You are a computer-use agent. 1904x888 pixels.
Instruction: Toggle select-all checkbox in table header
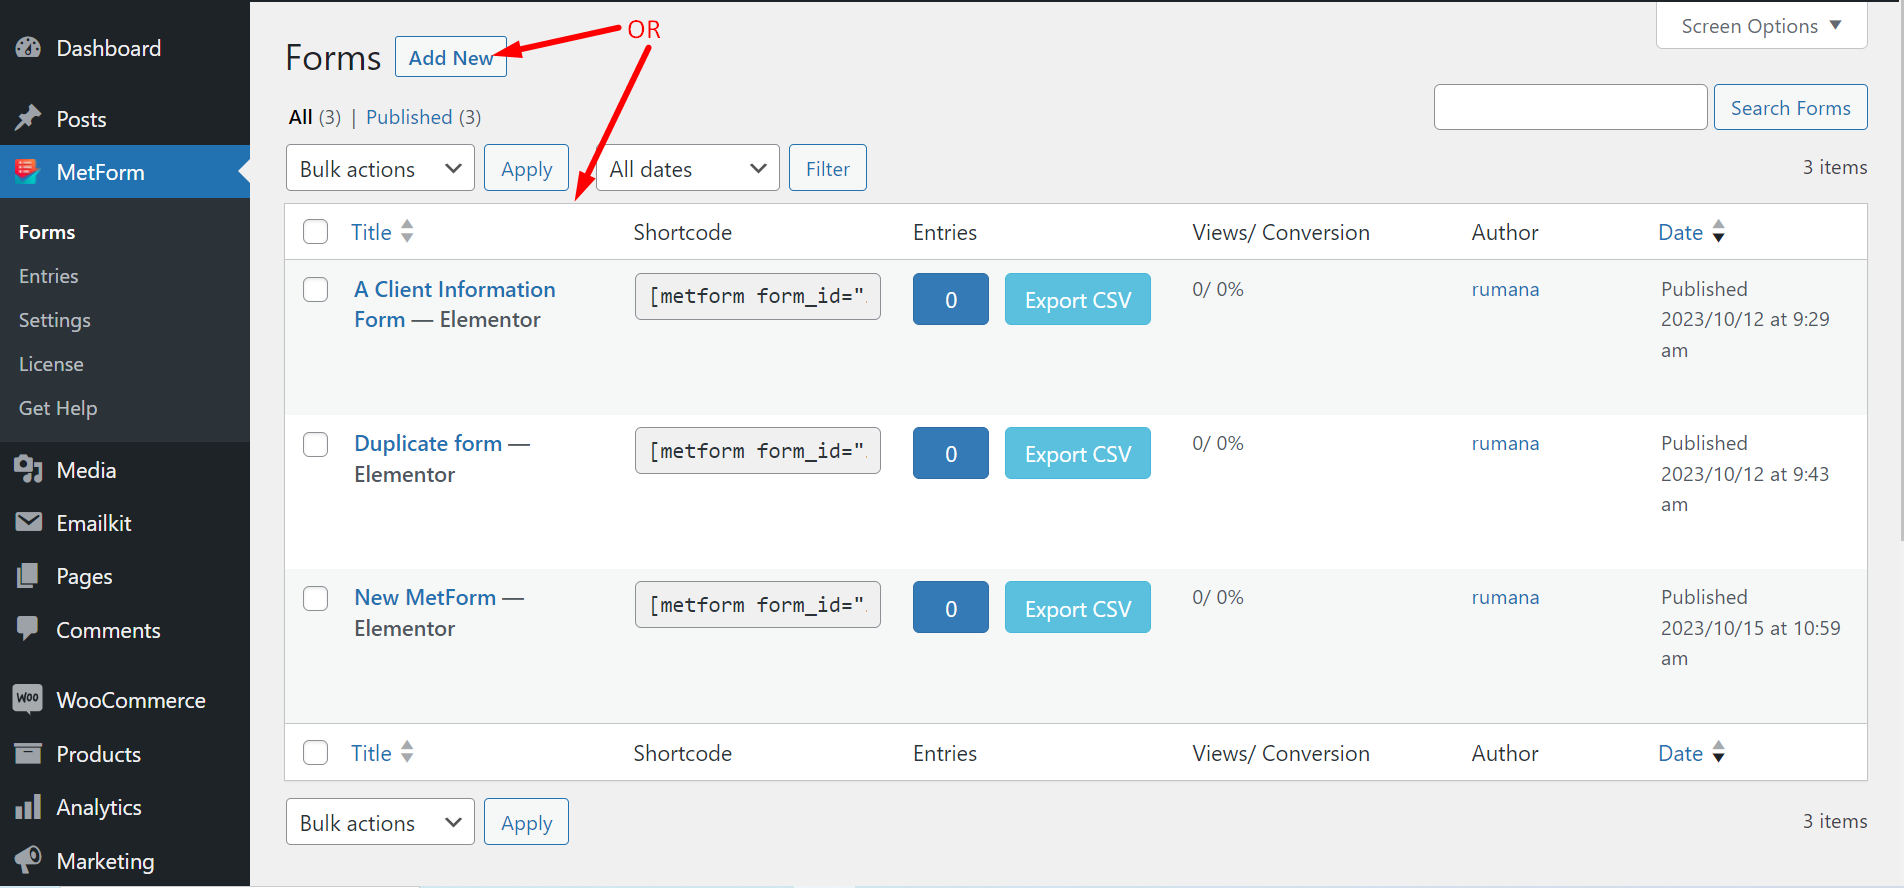tap(316, 232)
